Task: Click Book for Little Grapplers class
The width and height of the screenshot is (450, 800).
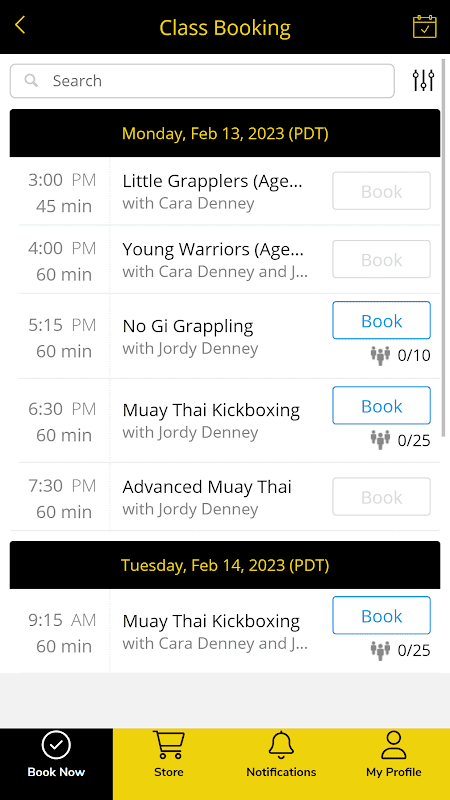Action: 382,191
